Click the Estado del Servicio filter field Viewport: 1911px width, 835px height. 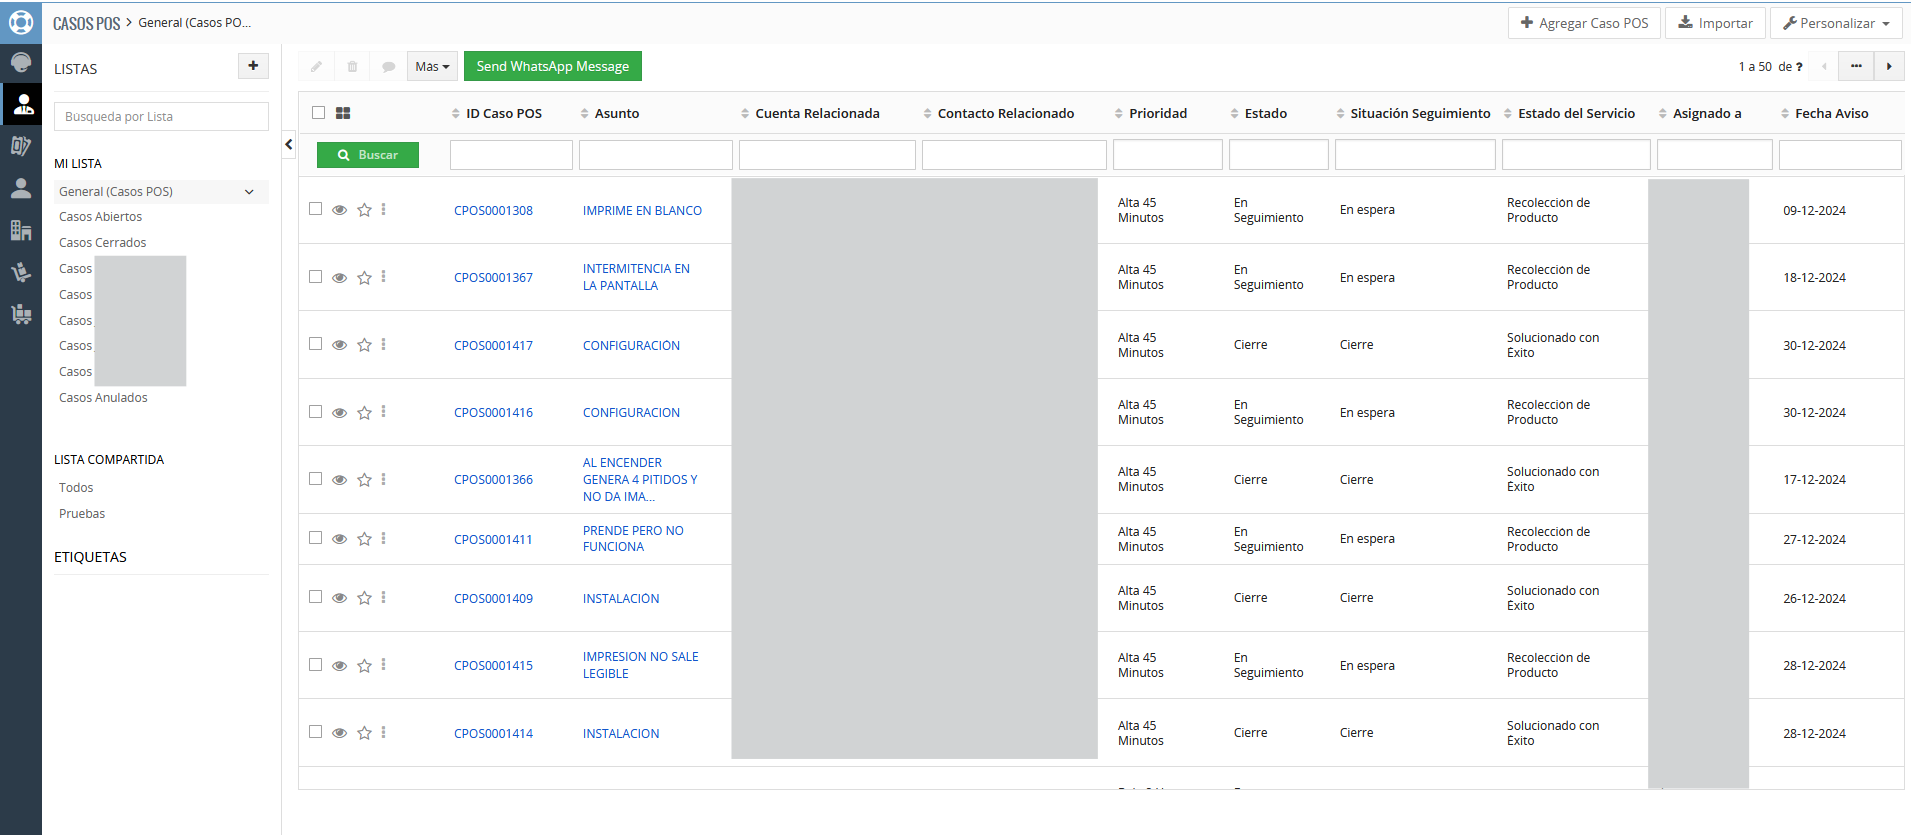pos(1576,155)
